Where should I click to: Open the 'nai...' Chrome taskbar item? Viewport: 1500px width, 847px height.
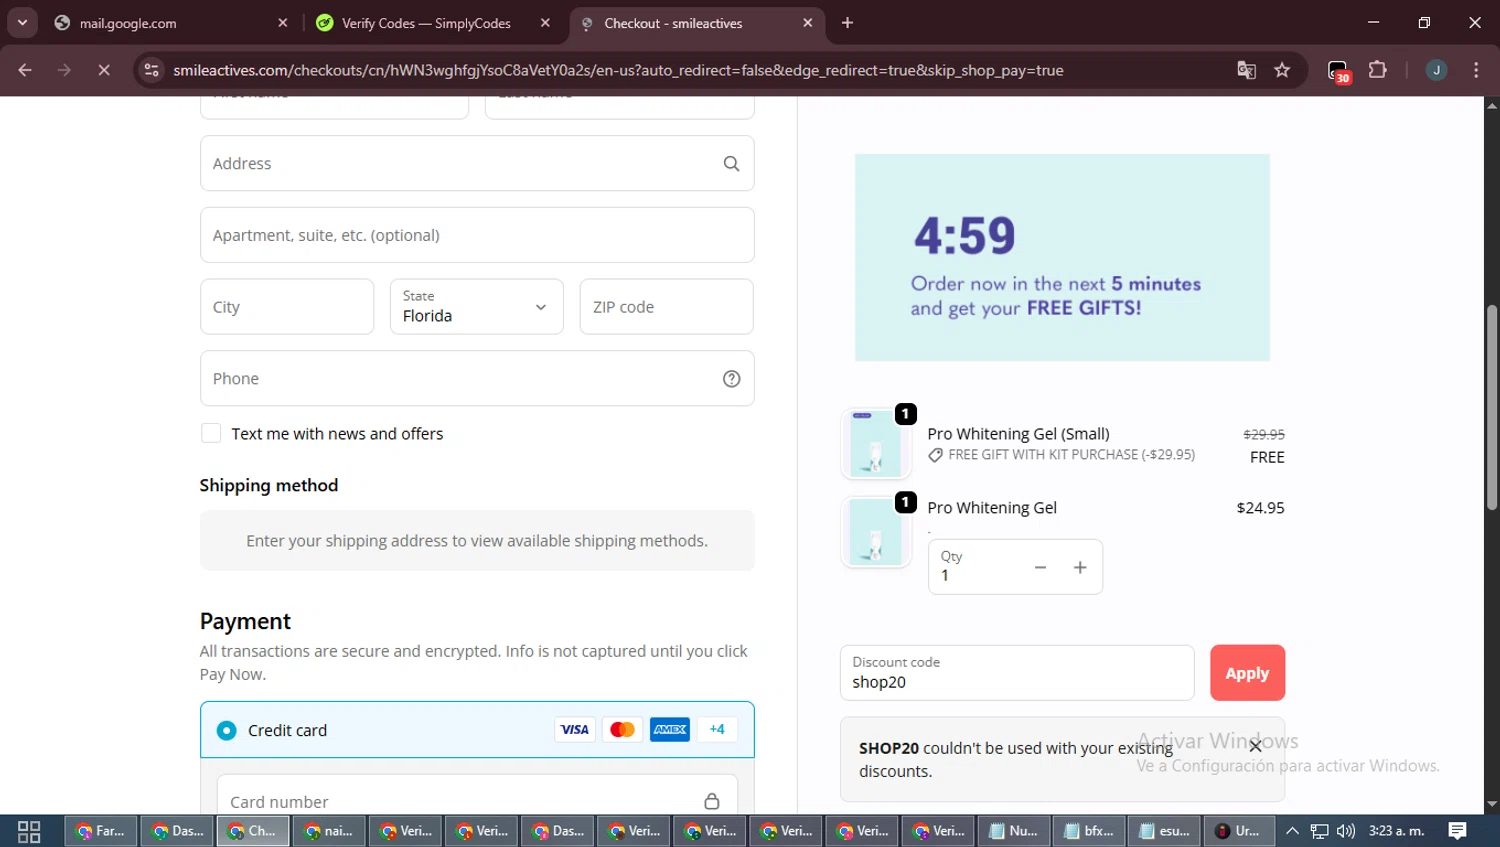pyautogui.click(x=329, y=831)
